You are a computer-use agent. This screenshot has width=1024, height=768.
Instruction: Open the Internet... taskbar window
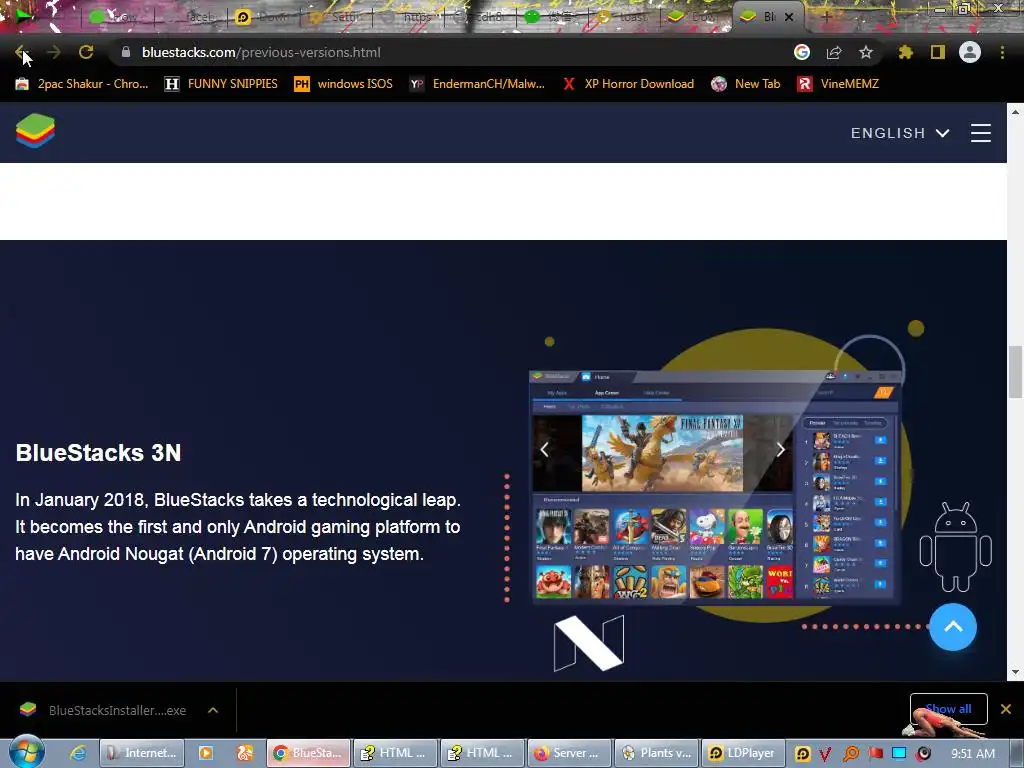pos(142,753)
